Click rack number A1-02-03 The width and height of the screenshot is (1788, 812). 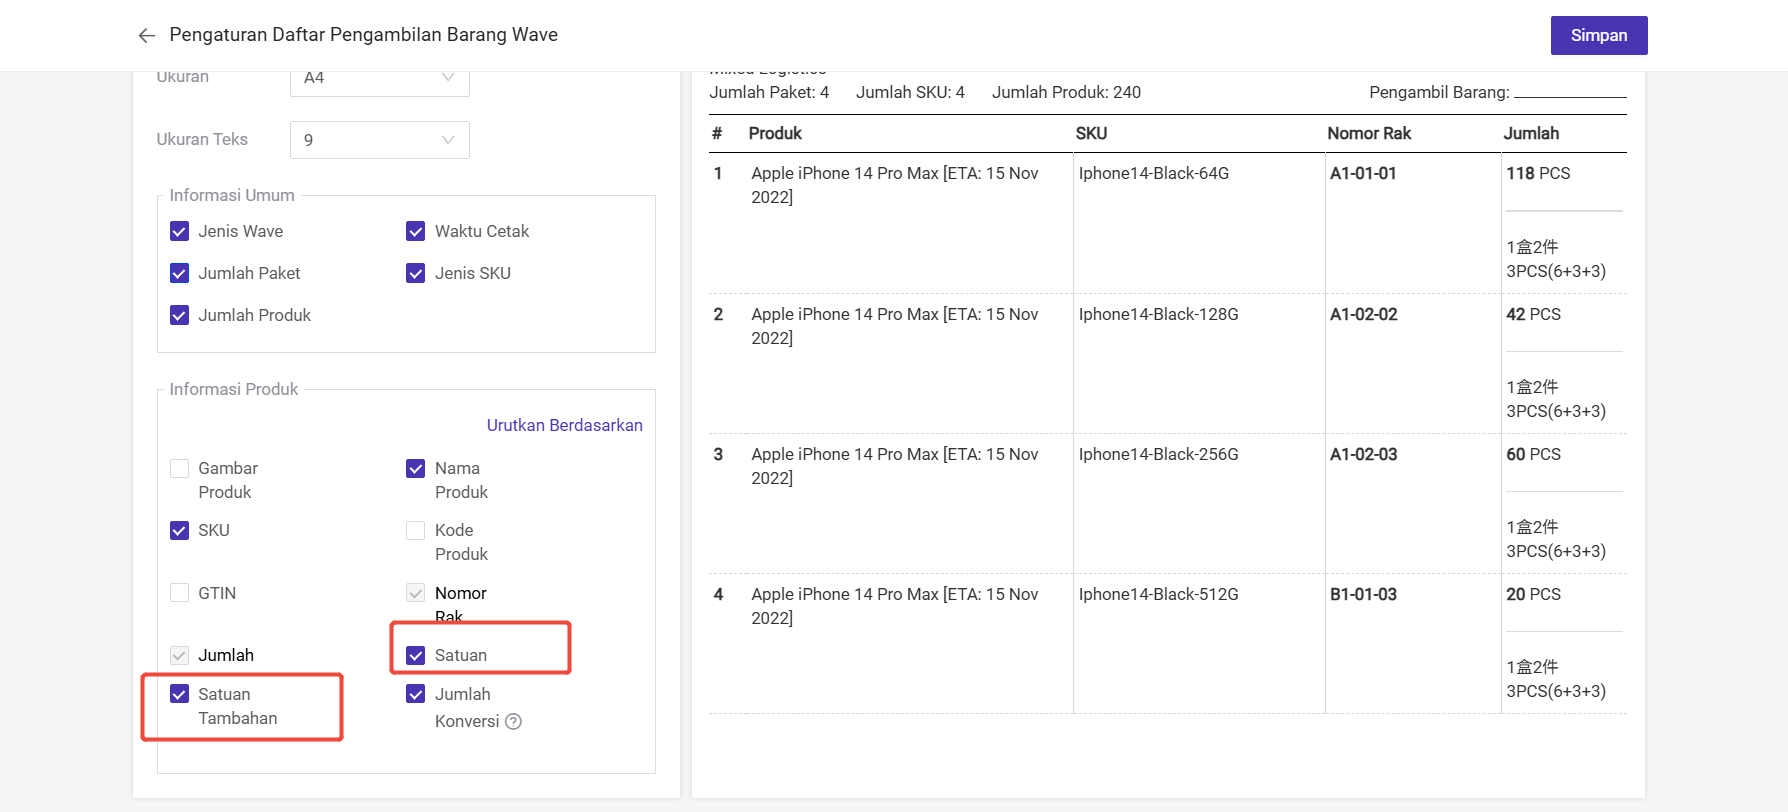tap(1364, 454)
